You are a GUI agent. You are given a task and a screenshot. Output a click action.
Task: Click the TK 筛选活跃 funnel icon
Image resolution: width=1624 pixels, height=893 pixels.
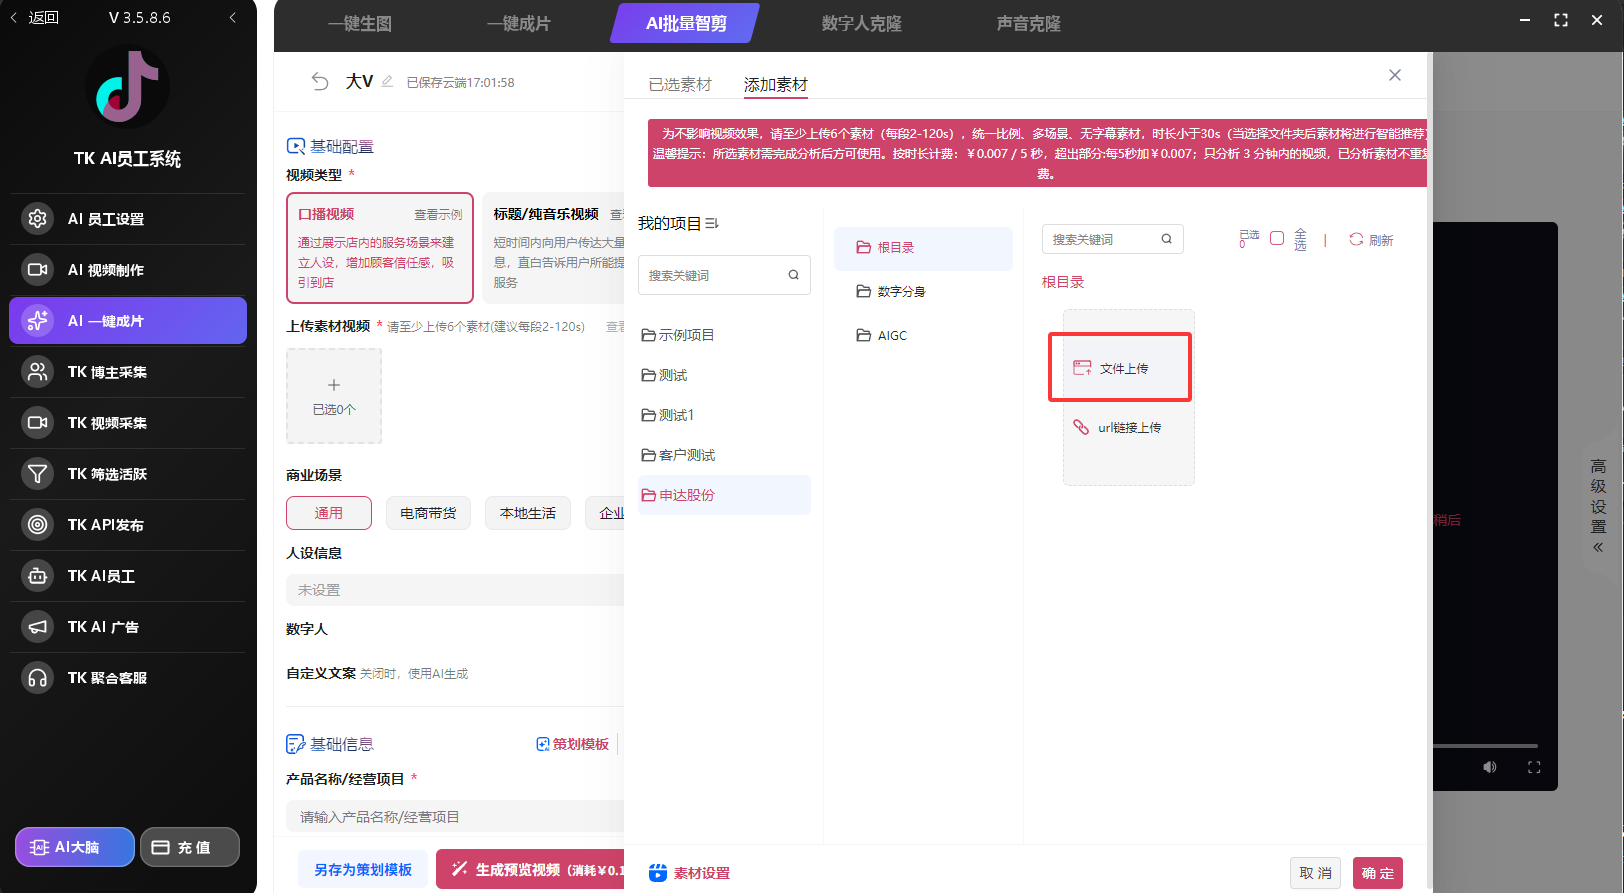[37, 474]
